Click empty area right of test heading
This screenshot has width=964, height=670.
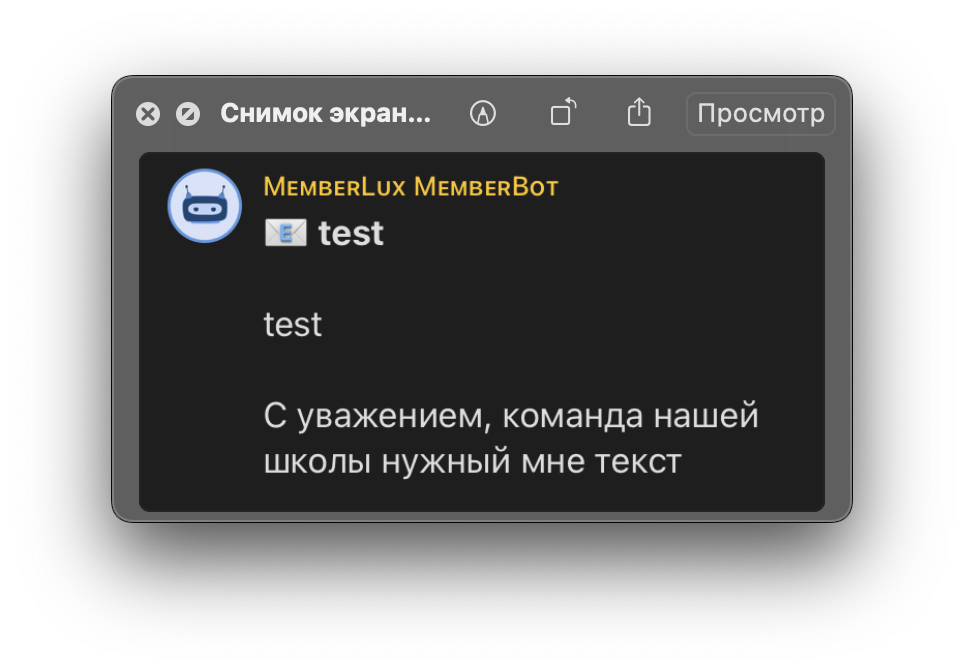(x=600, y=233)
